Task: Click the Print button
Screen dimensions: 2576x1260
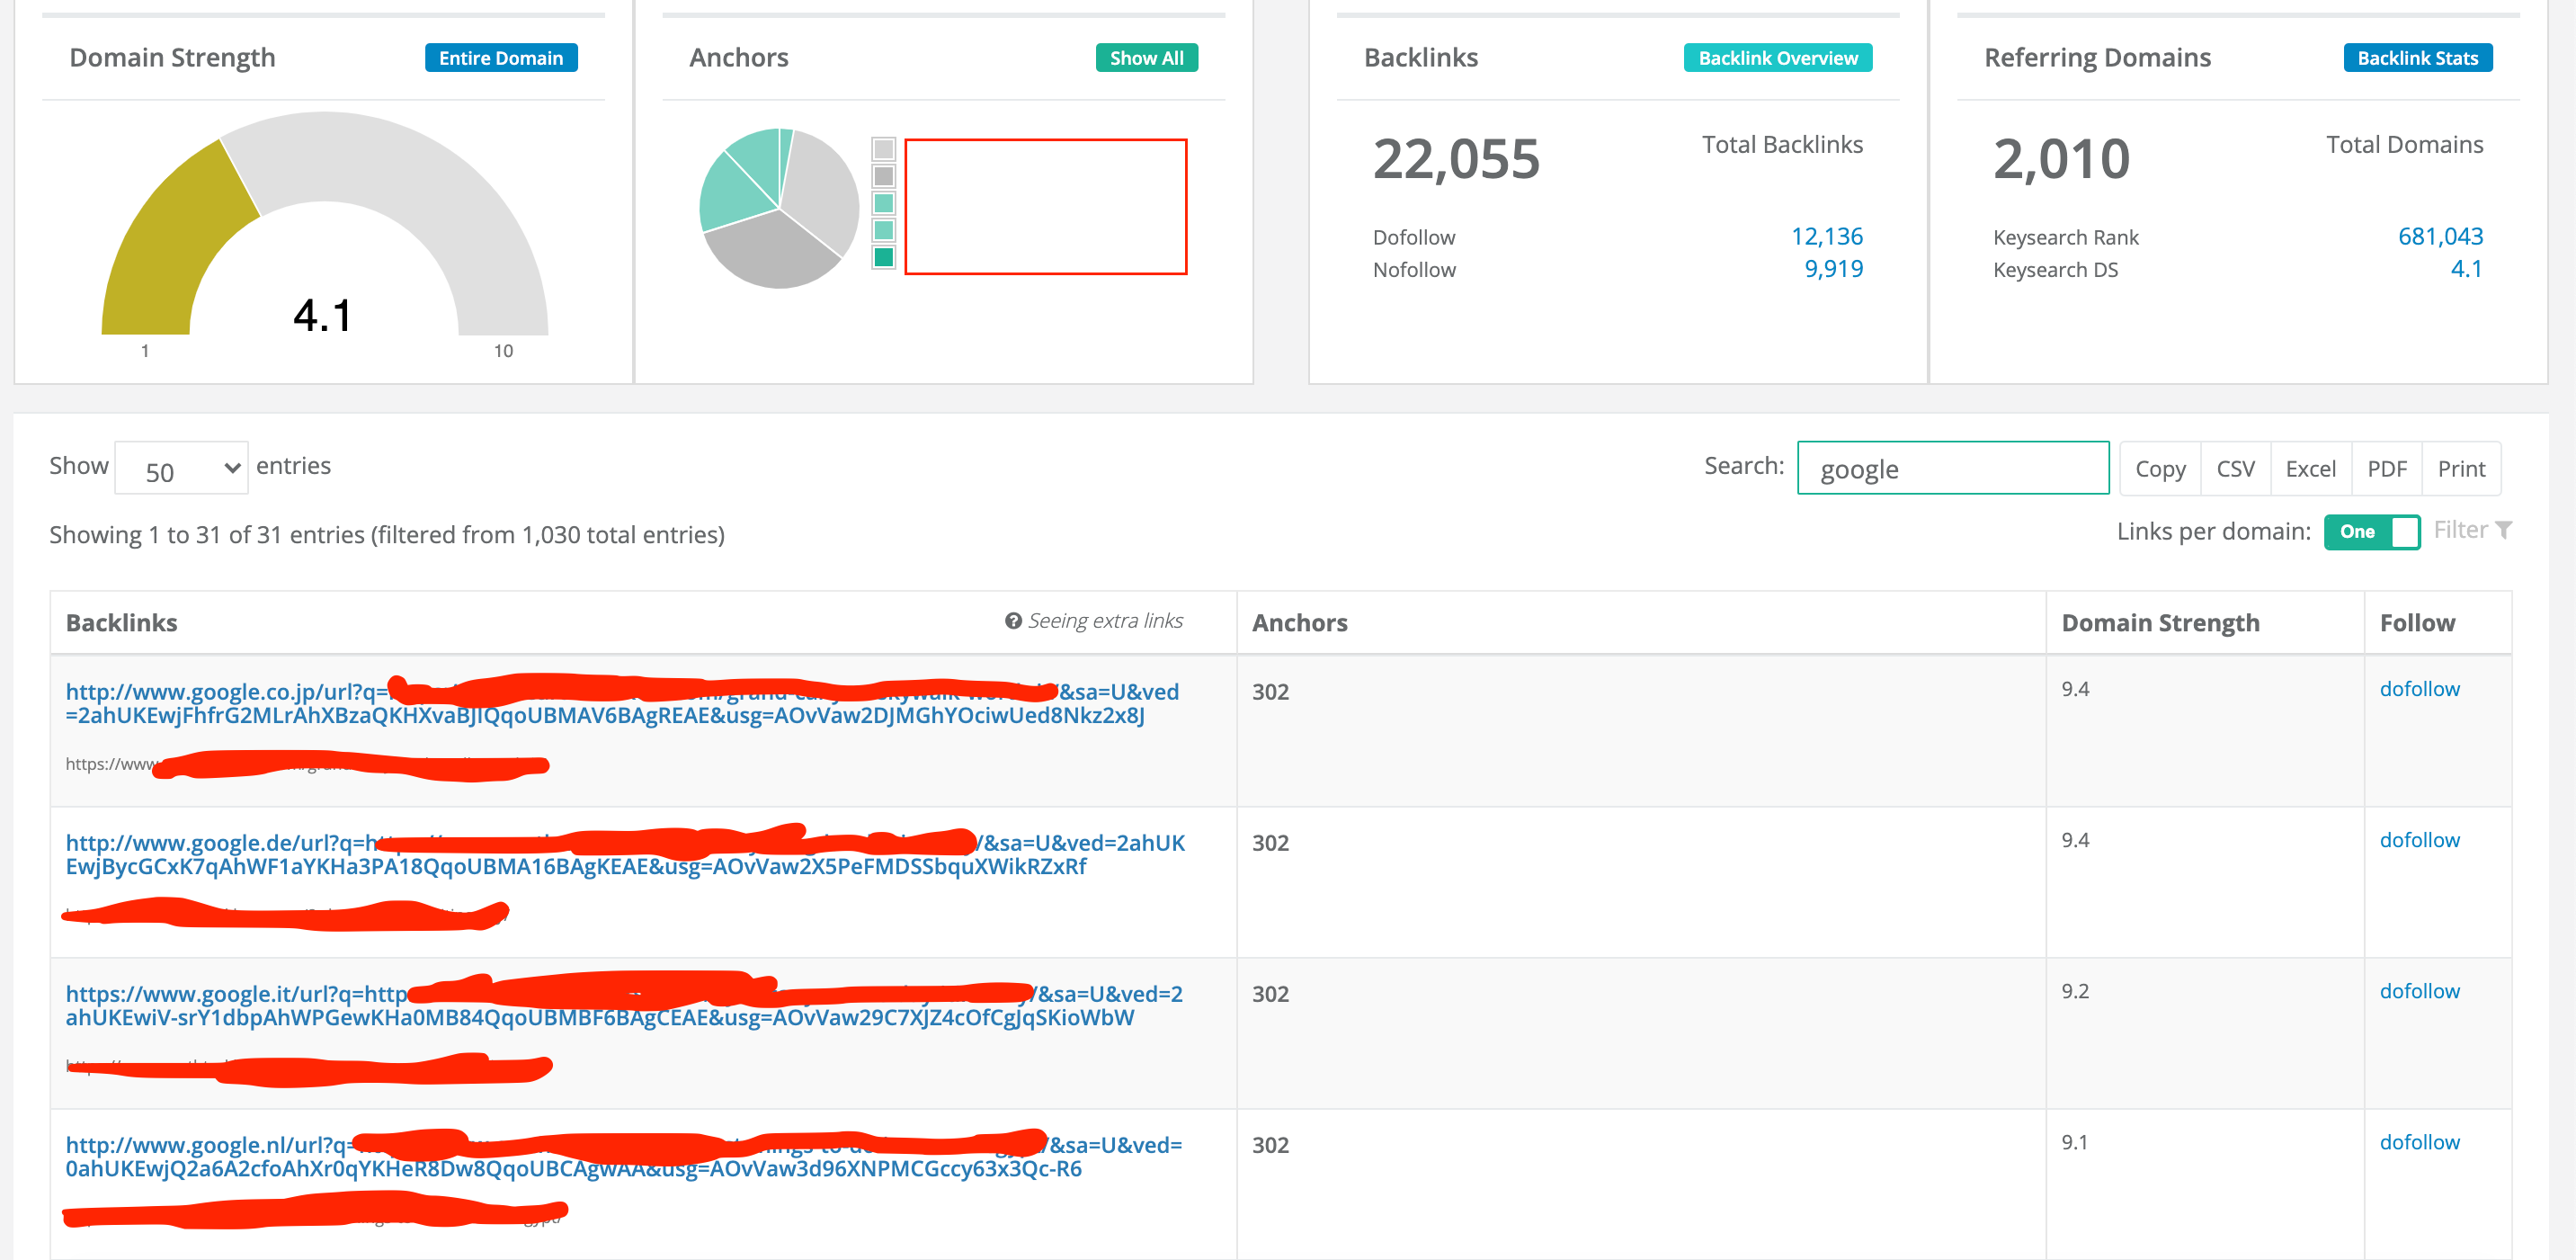Action: (x=2461, y=468)
